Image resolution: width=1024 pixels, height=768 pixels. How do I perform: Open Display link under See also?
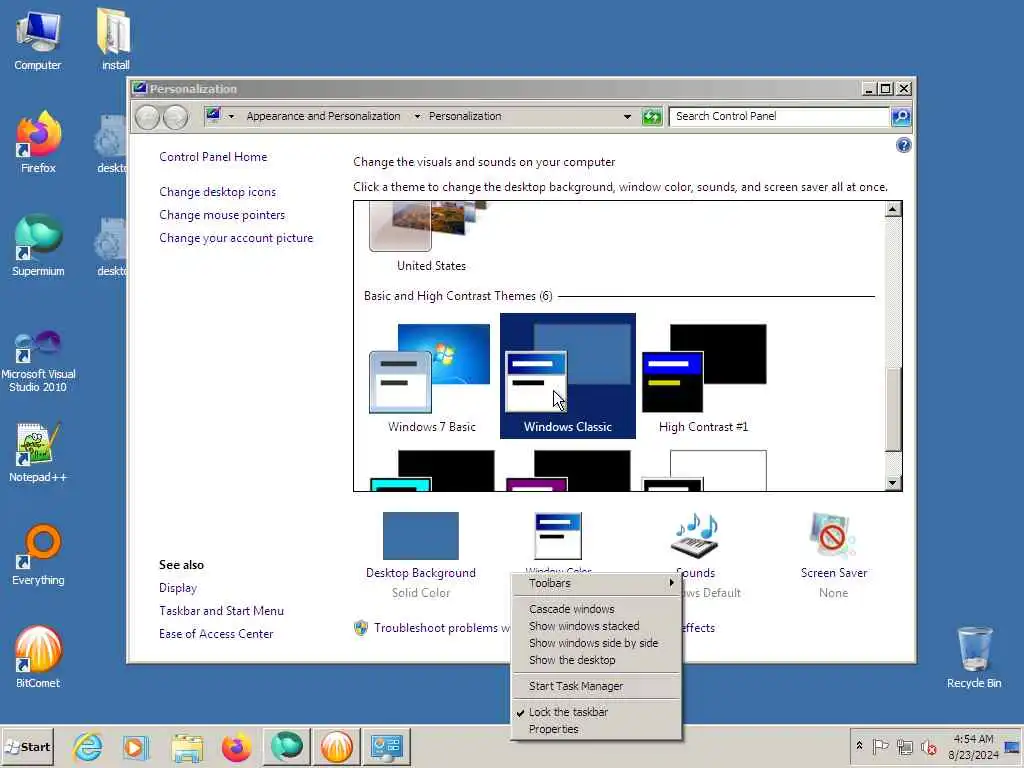(x=178, y=588)
